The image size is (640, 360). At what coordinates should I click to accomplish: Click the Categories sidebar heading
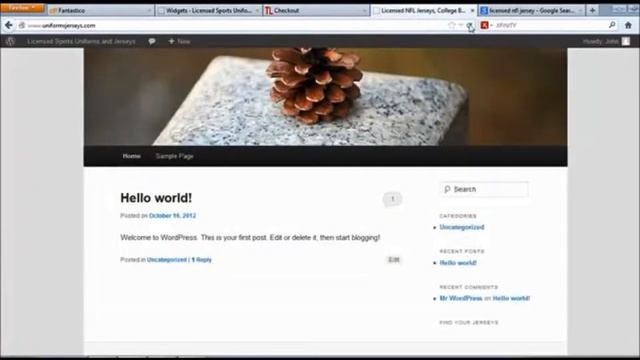click(458, 216)
